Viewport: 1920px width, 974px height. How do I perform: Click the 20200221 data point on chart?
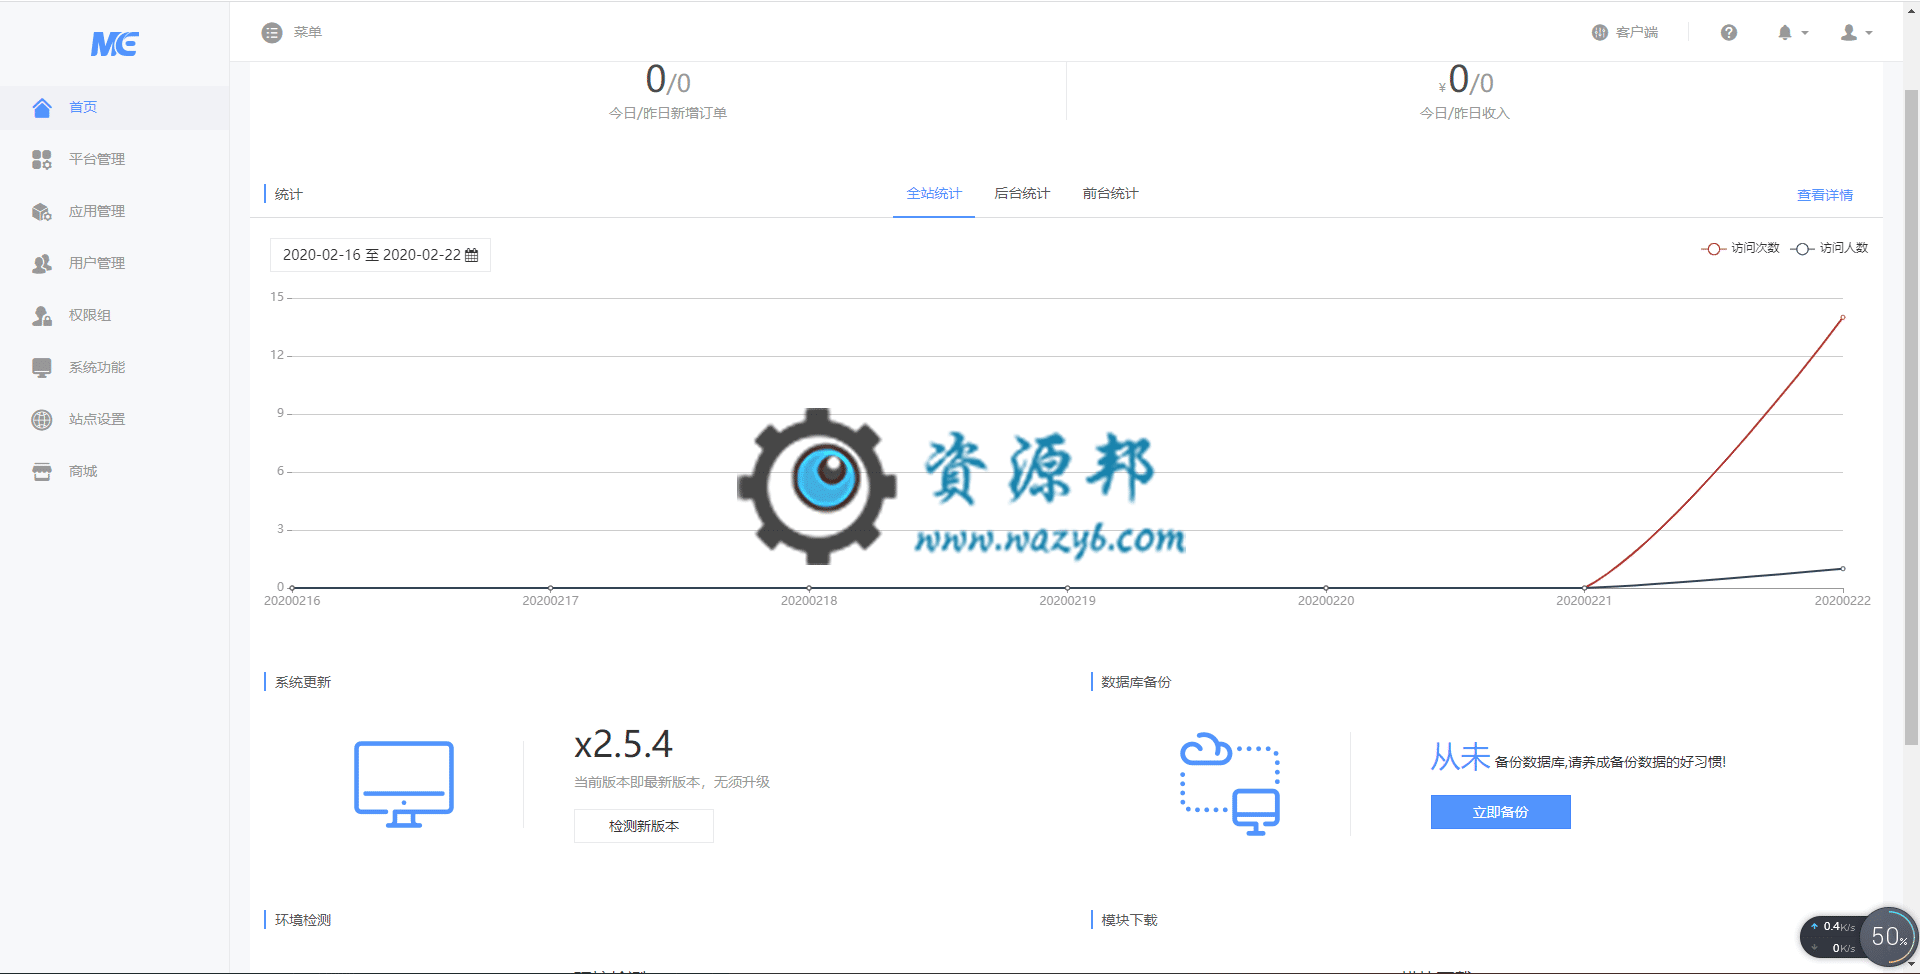(x=1585, y=588)
